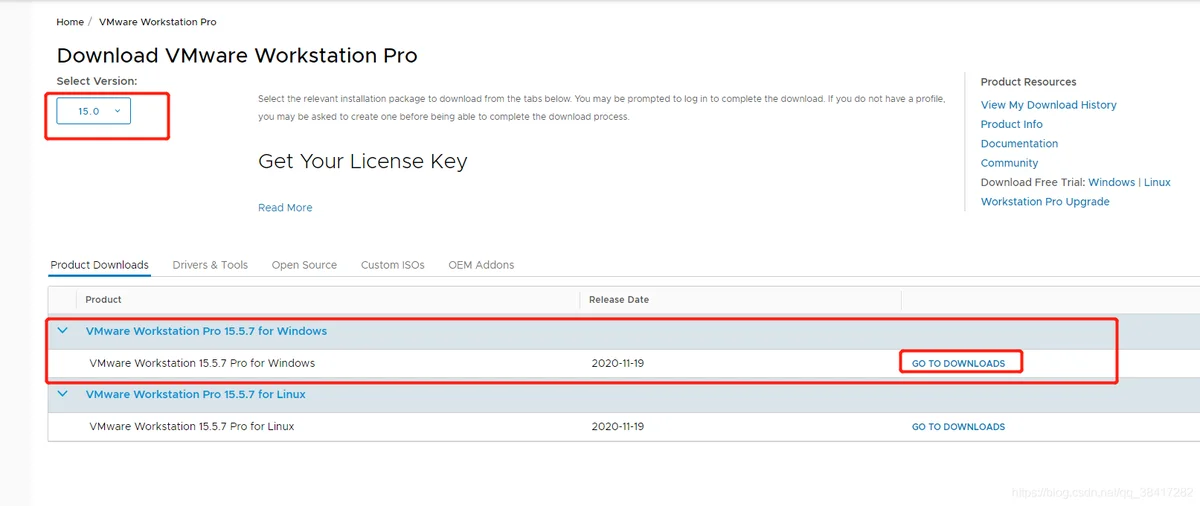Screen dimensions: 1200x506
Task: Download the free trial for Linux
Action: (x=1157, y=182)
